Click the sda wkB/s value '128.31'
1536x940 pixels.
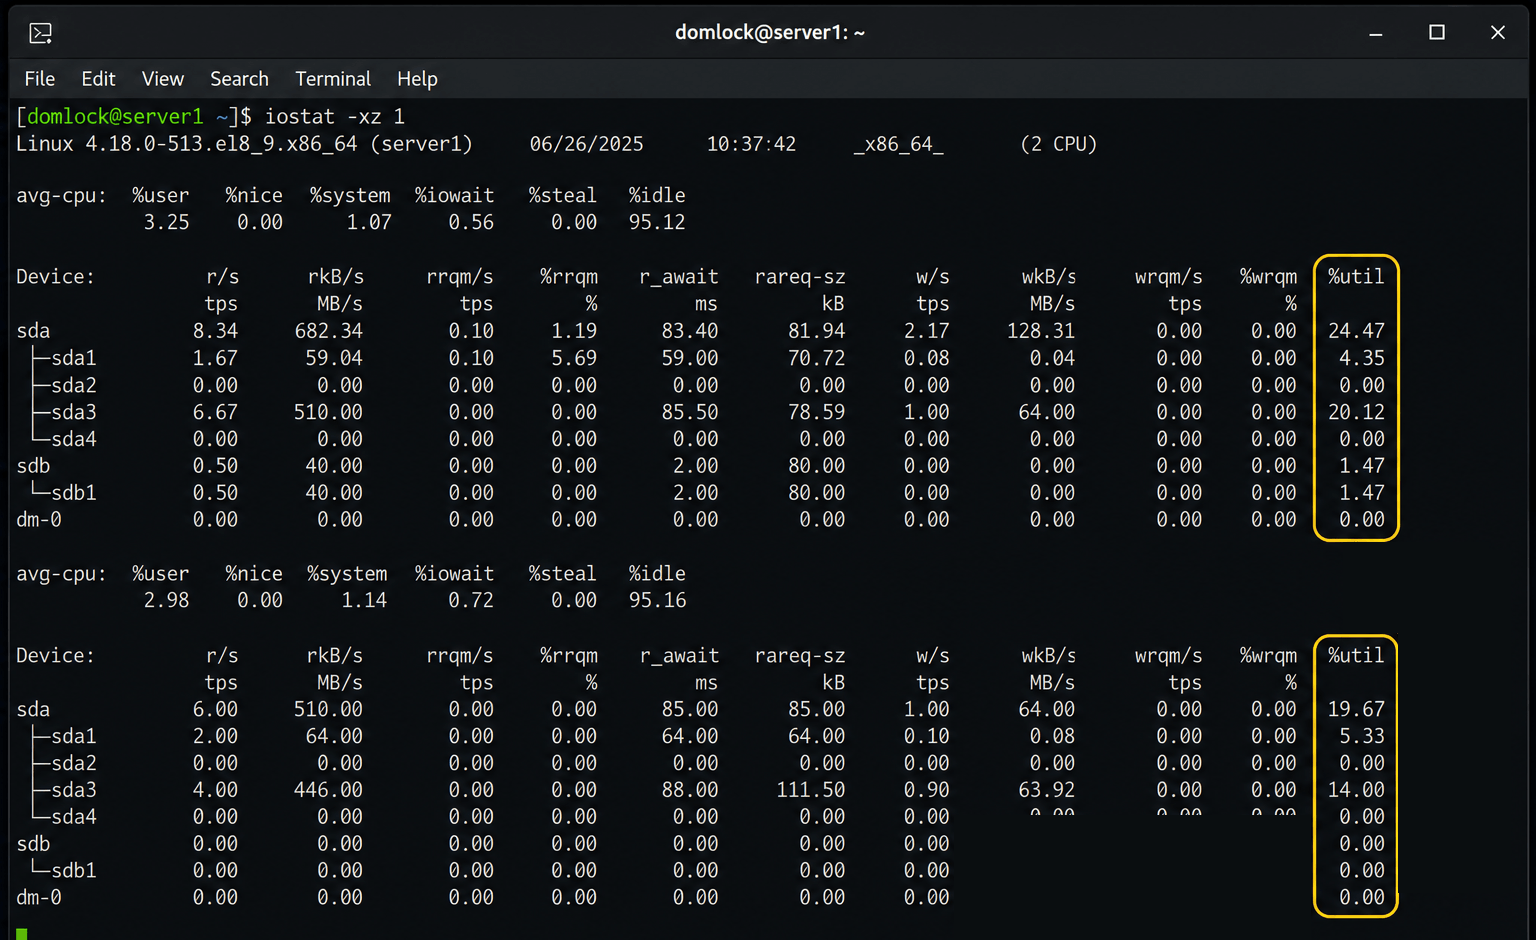point(1041,331)
